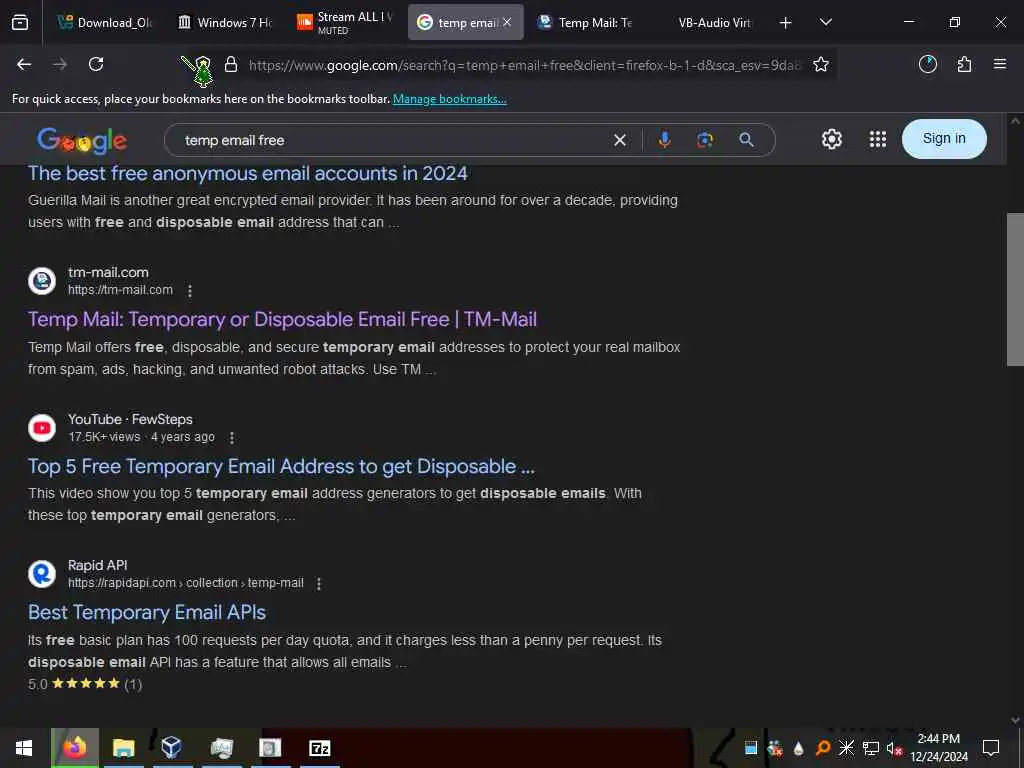Open the clock showing 2:44 PM
Screen dimensions: 1024x768
tap(938, 748)
